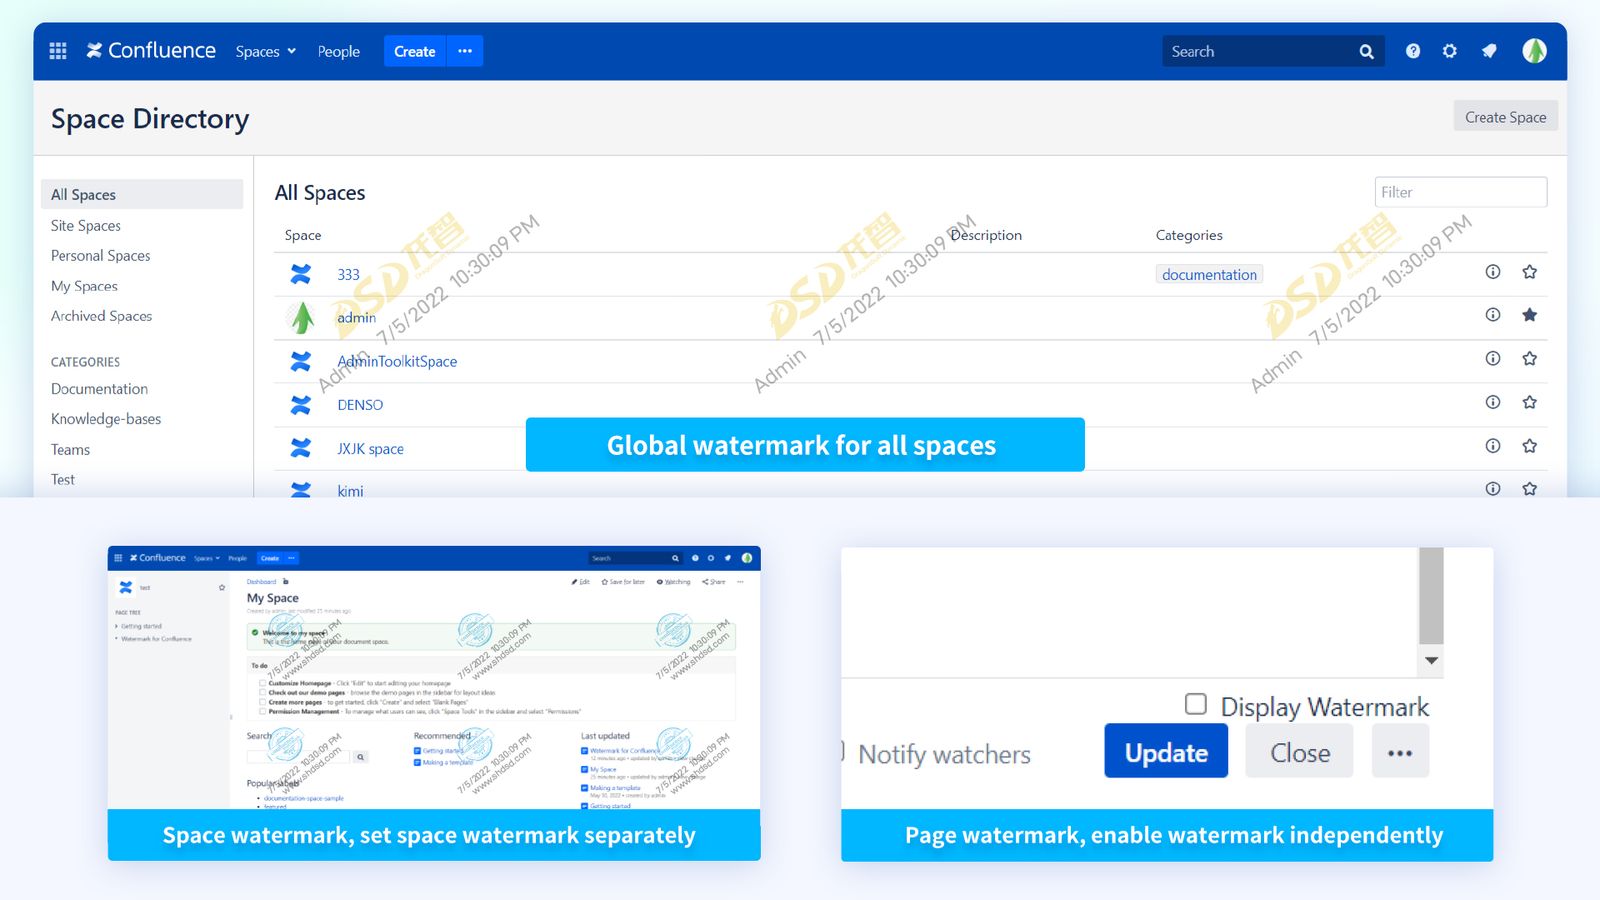
Task: Open the settings gear icon
Action: [1450, 51]
